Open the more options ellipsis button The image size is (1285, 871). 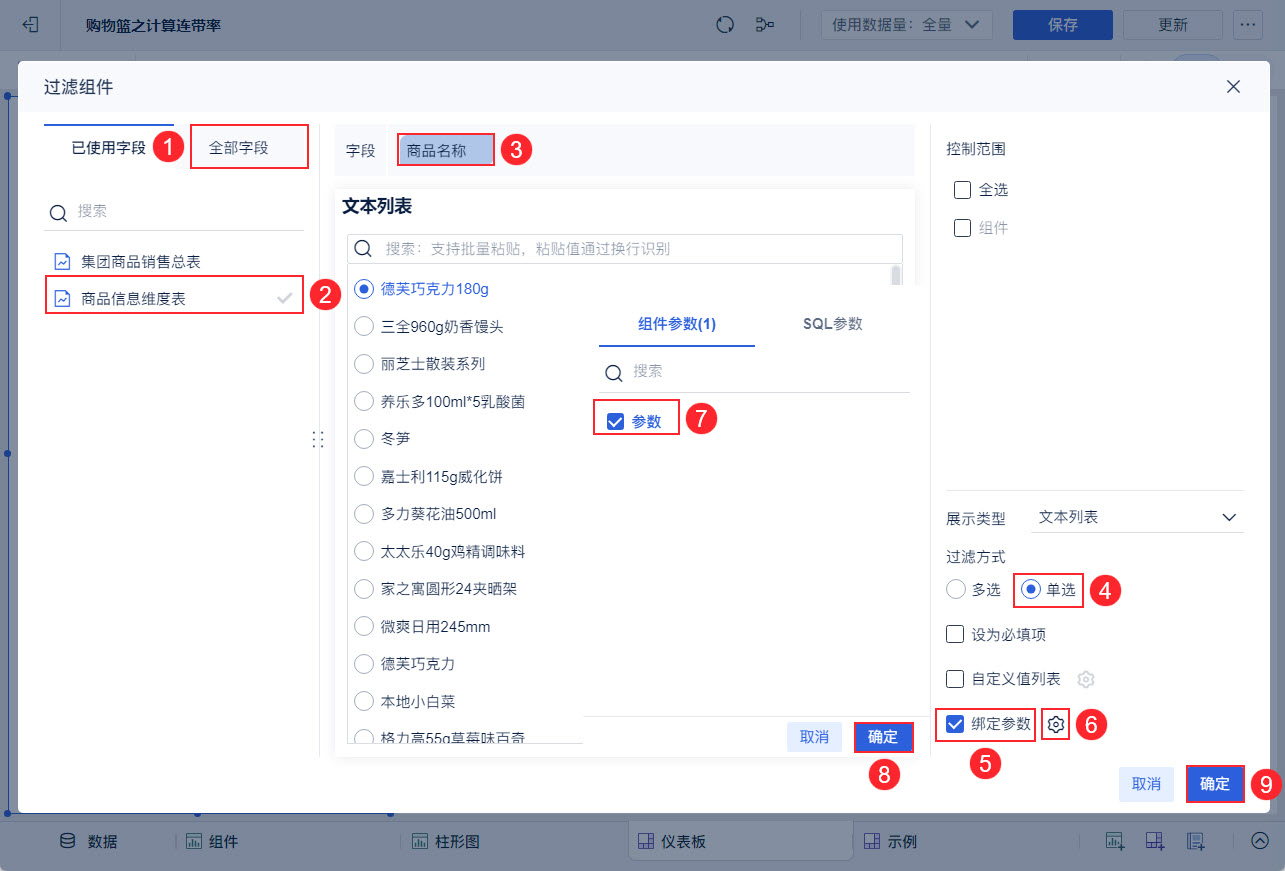pos(1247,25)
